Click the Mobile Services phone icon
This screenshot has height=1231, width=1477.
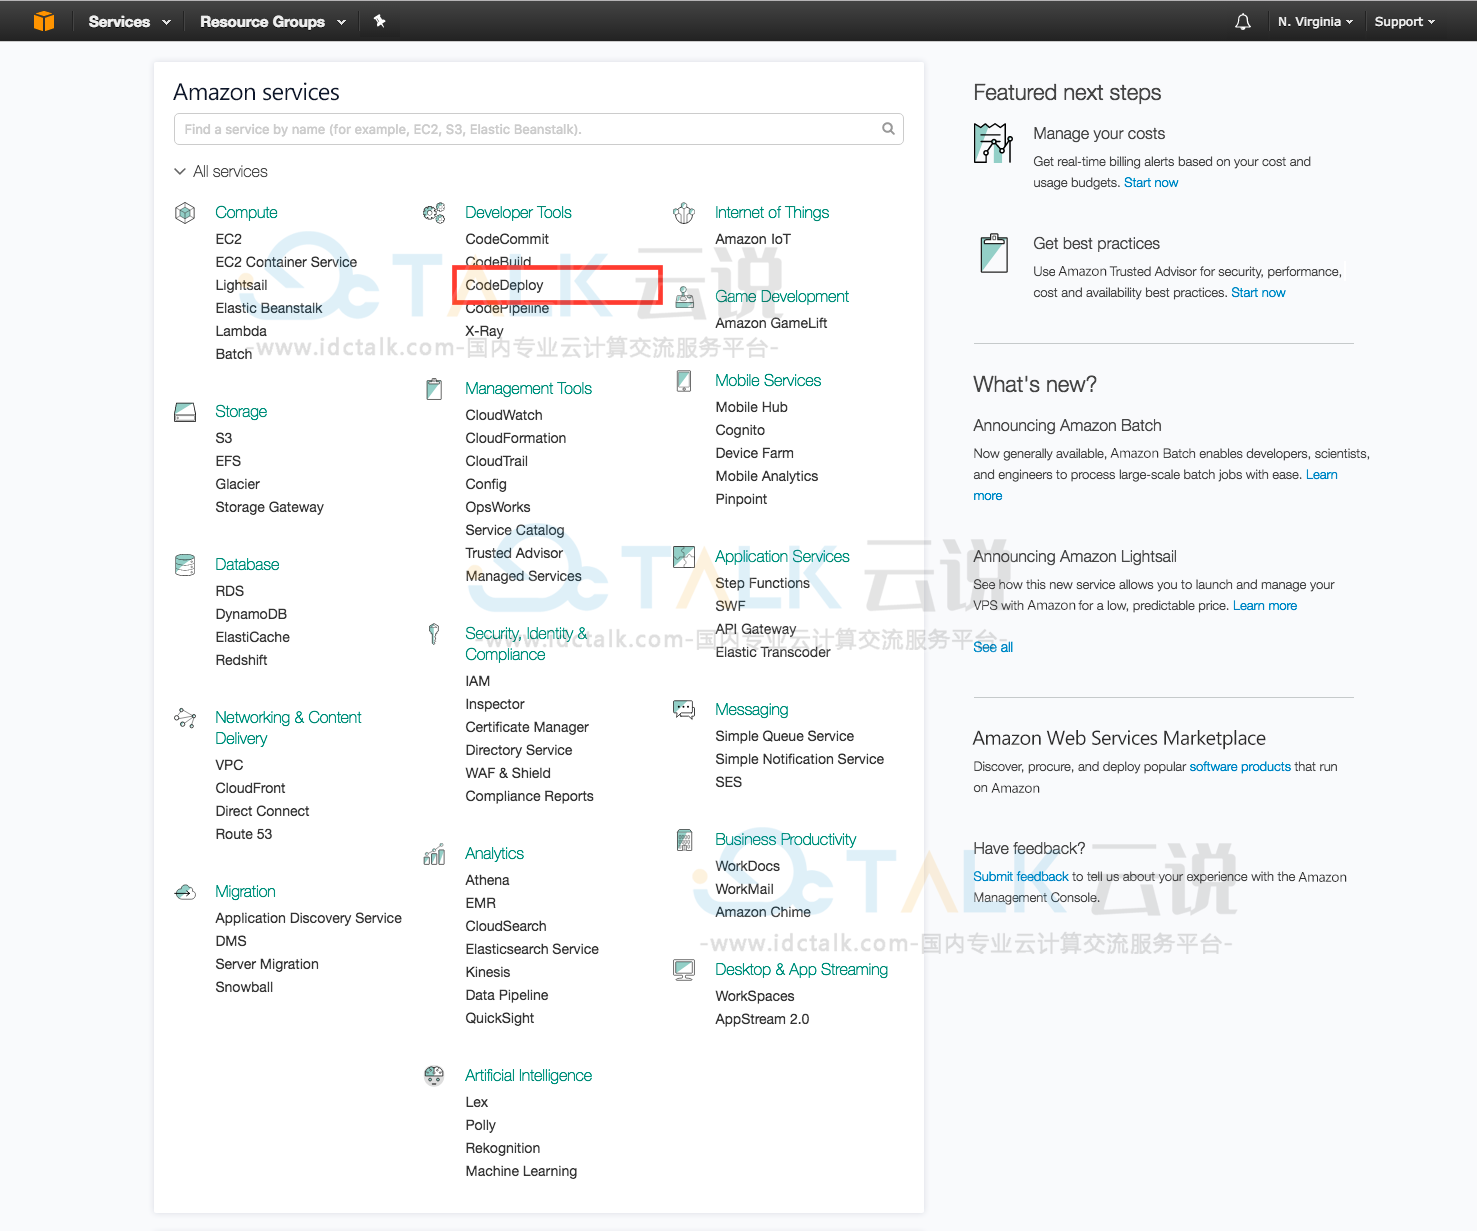coord(684,381)
